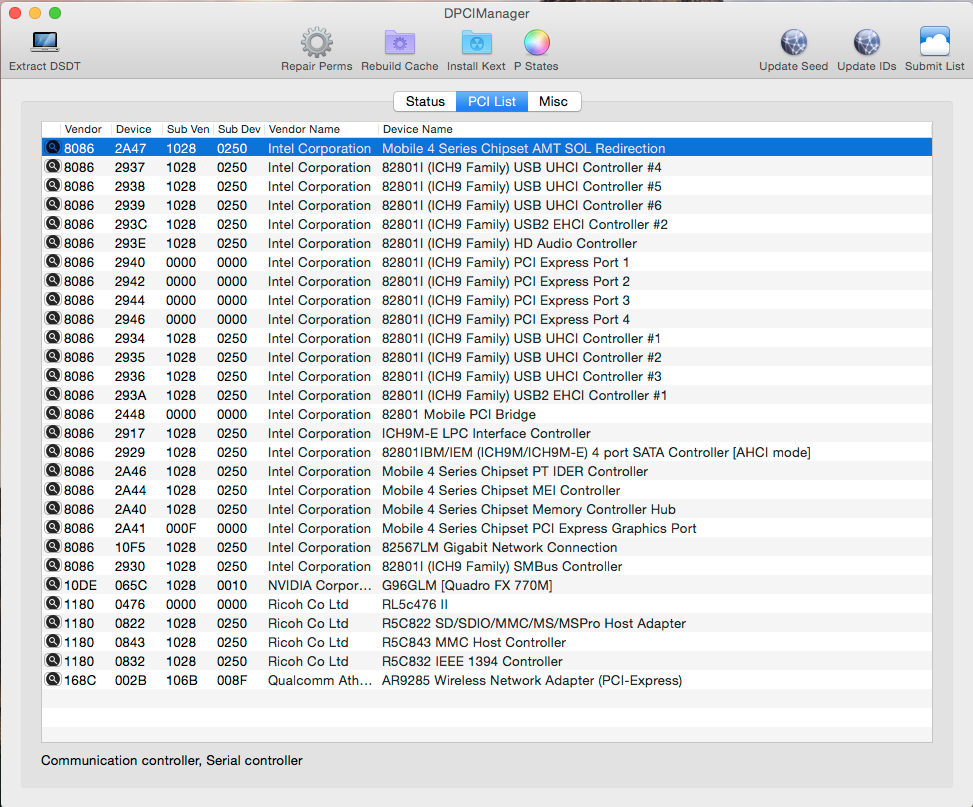Screen dimensions: 973x807
Task: Click the green zoom window button
Action: (55, 13)
